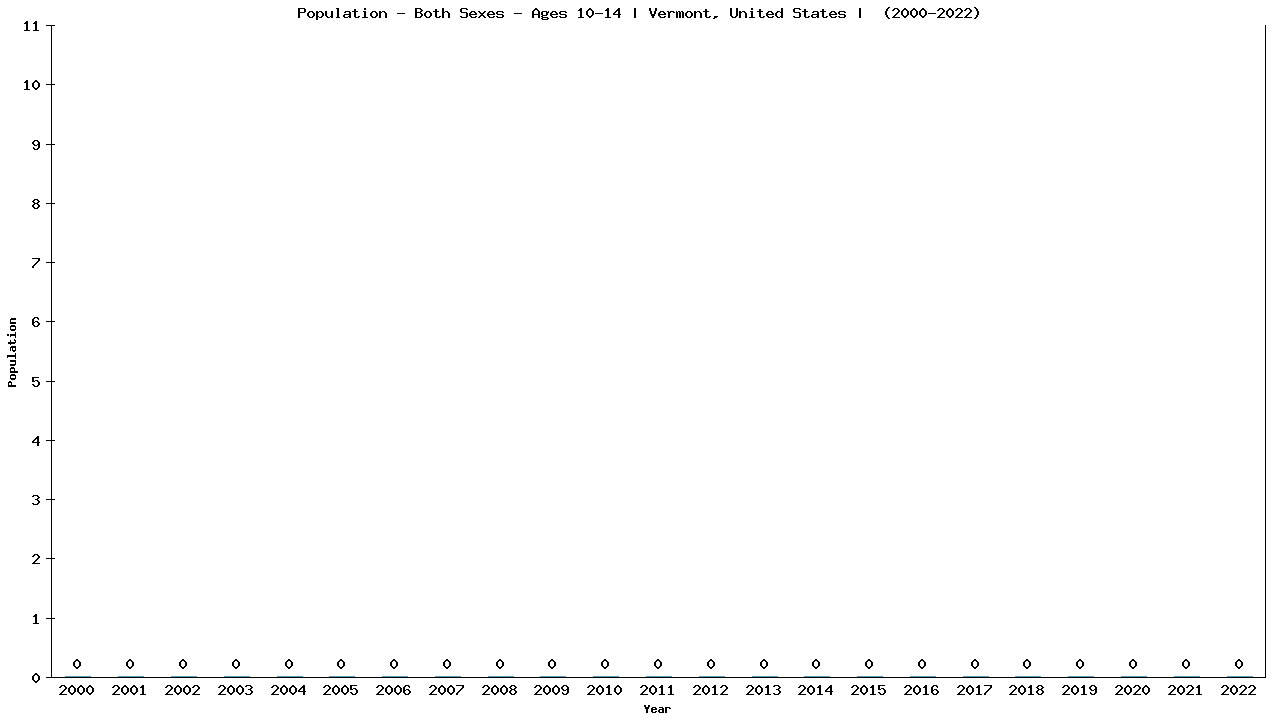Select the 2012 x-axis year label
The width and height of the screenshot is (1280, 720).
click(x=711, y=690)
